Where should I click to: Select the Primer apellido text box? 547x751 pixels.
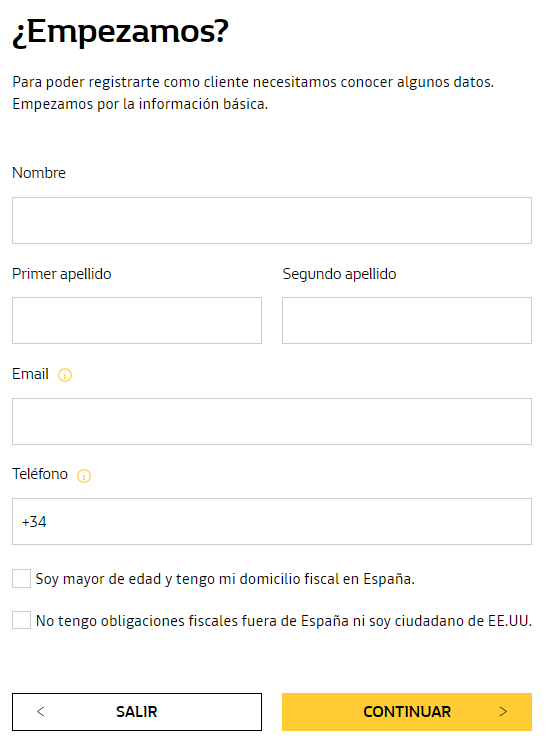(137, 320)
